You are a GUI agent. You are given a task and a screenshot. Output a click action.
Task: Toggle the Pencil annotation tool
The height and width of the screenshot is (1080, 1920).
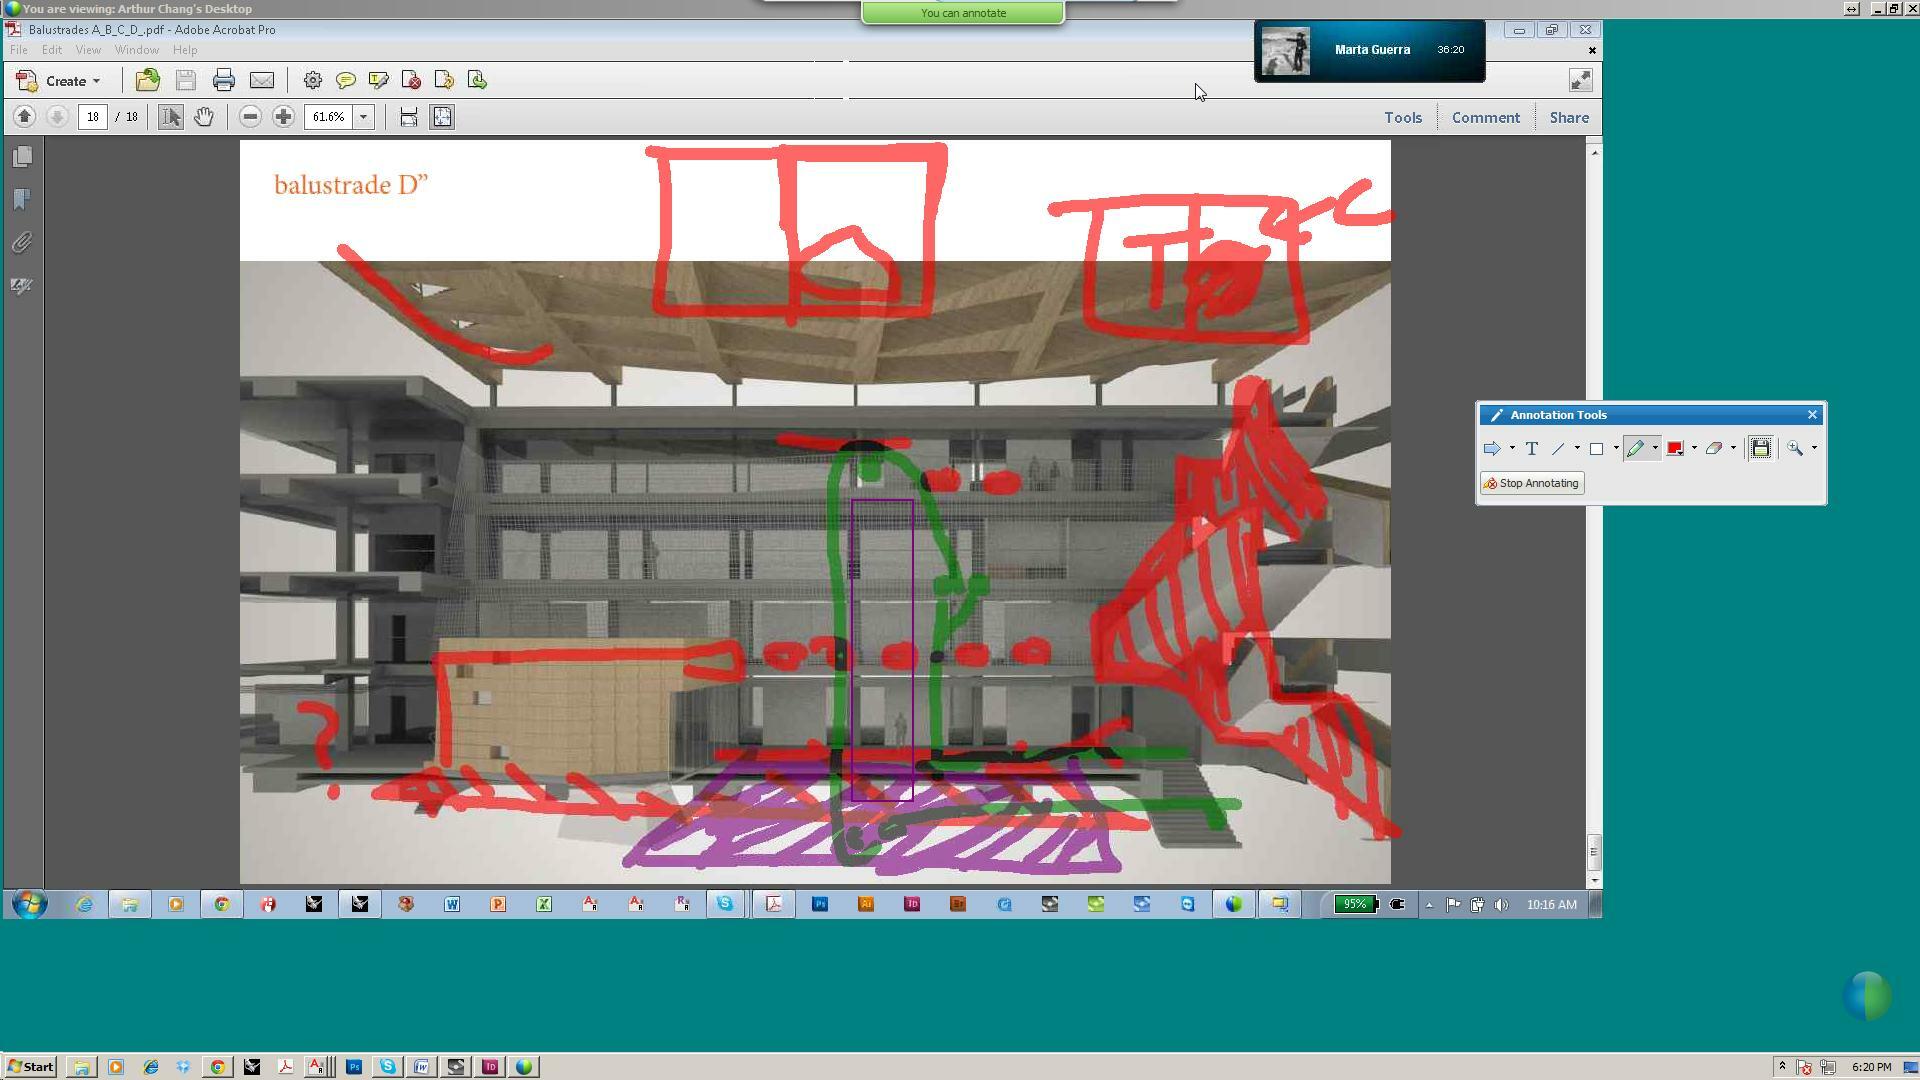[x=1636, y=449]
